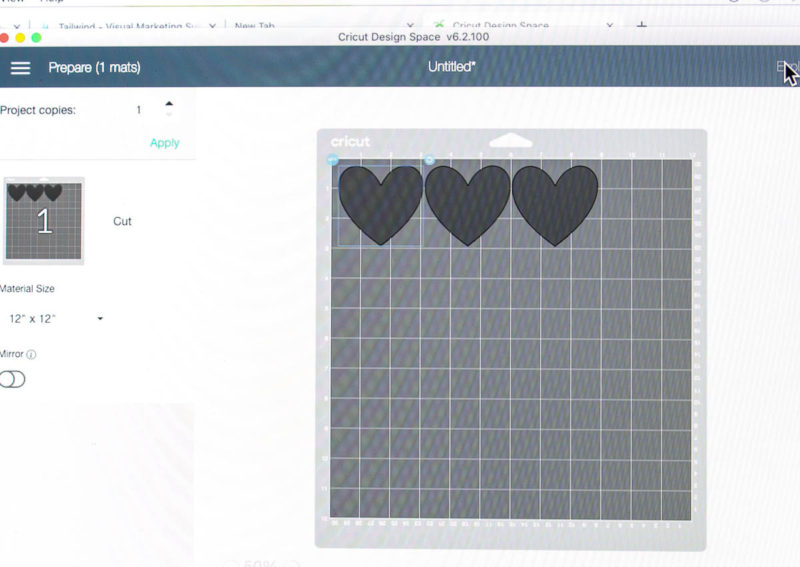This screenshot has width=800, height=567.
Task: Close the New Tab browser tab
Action: [410, 25]
